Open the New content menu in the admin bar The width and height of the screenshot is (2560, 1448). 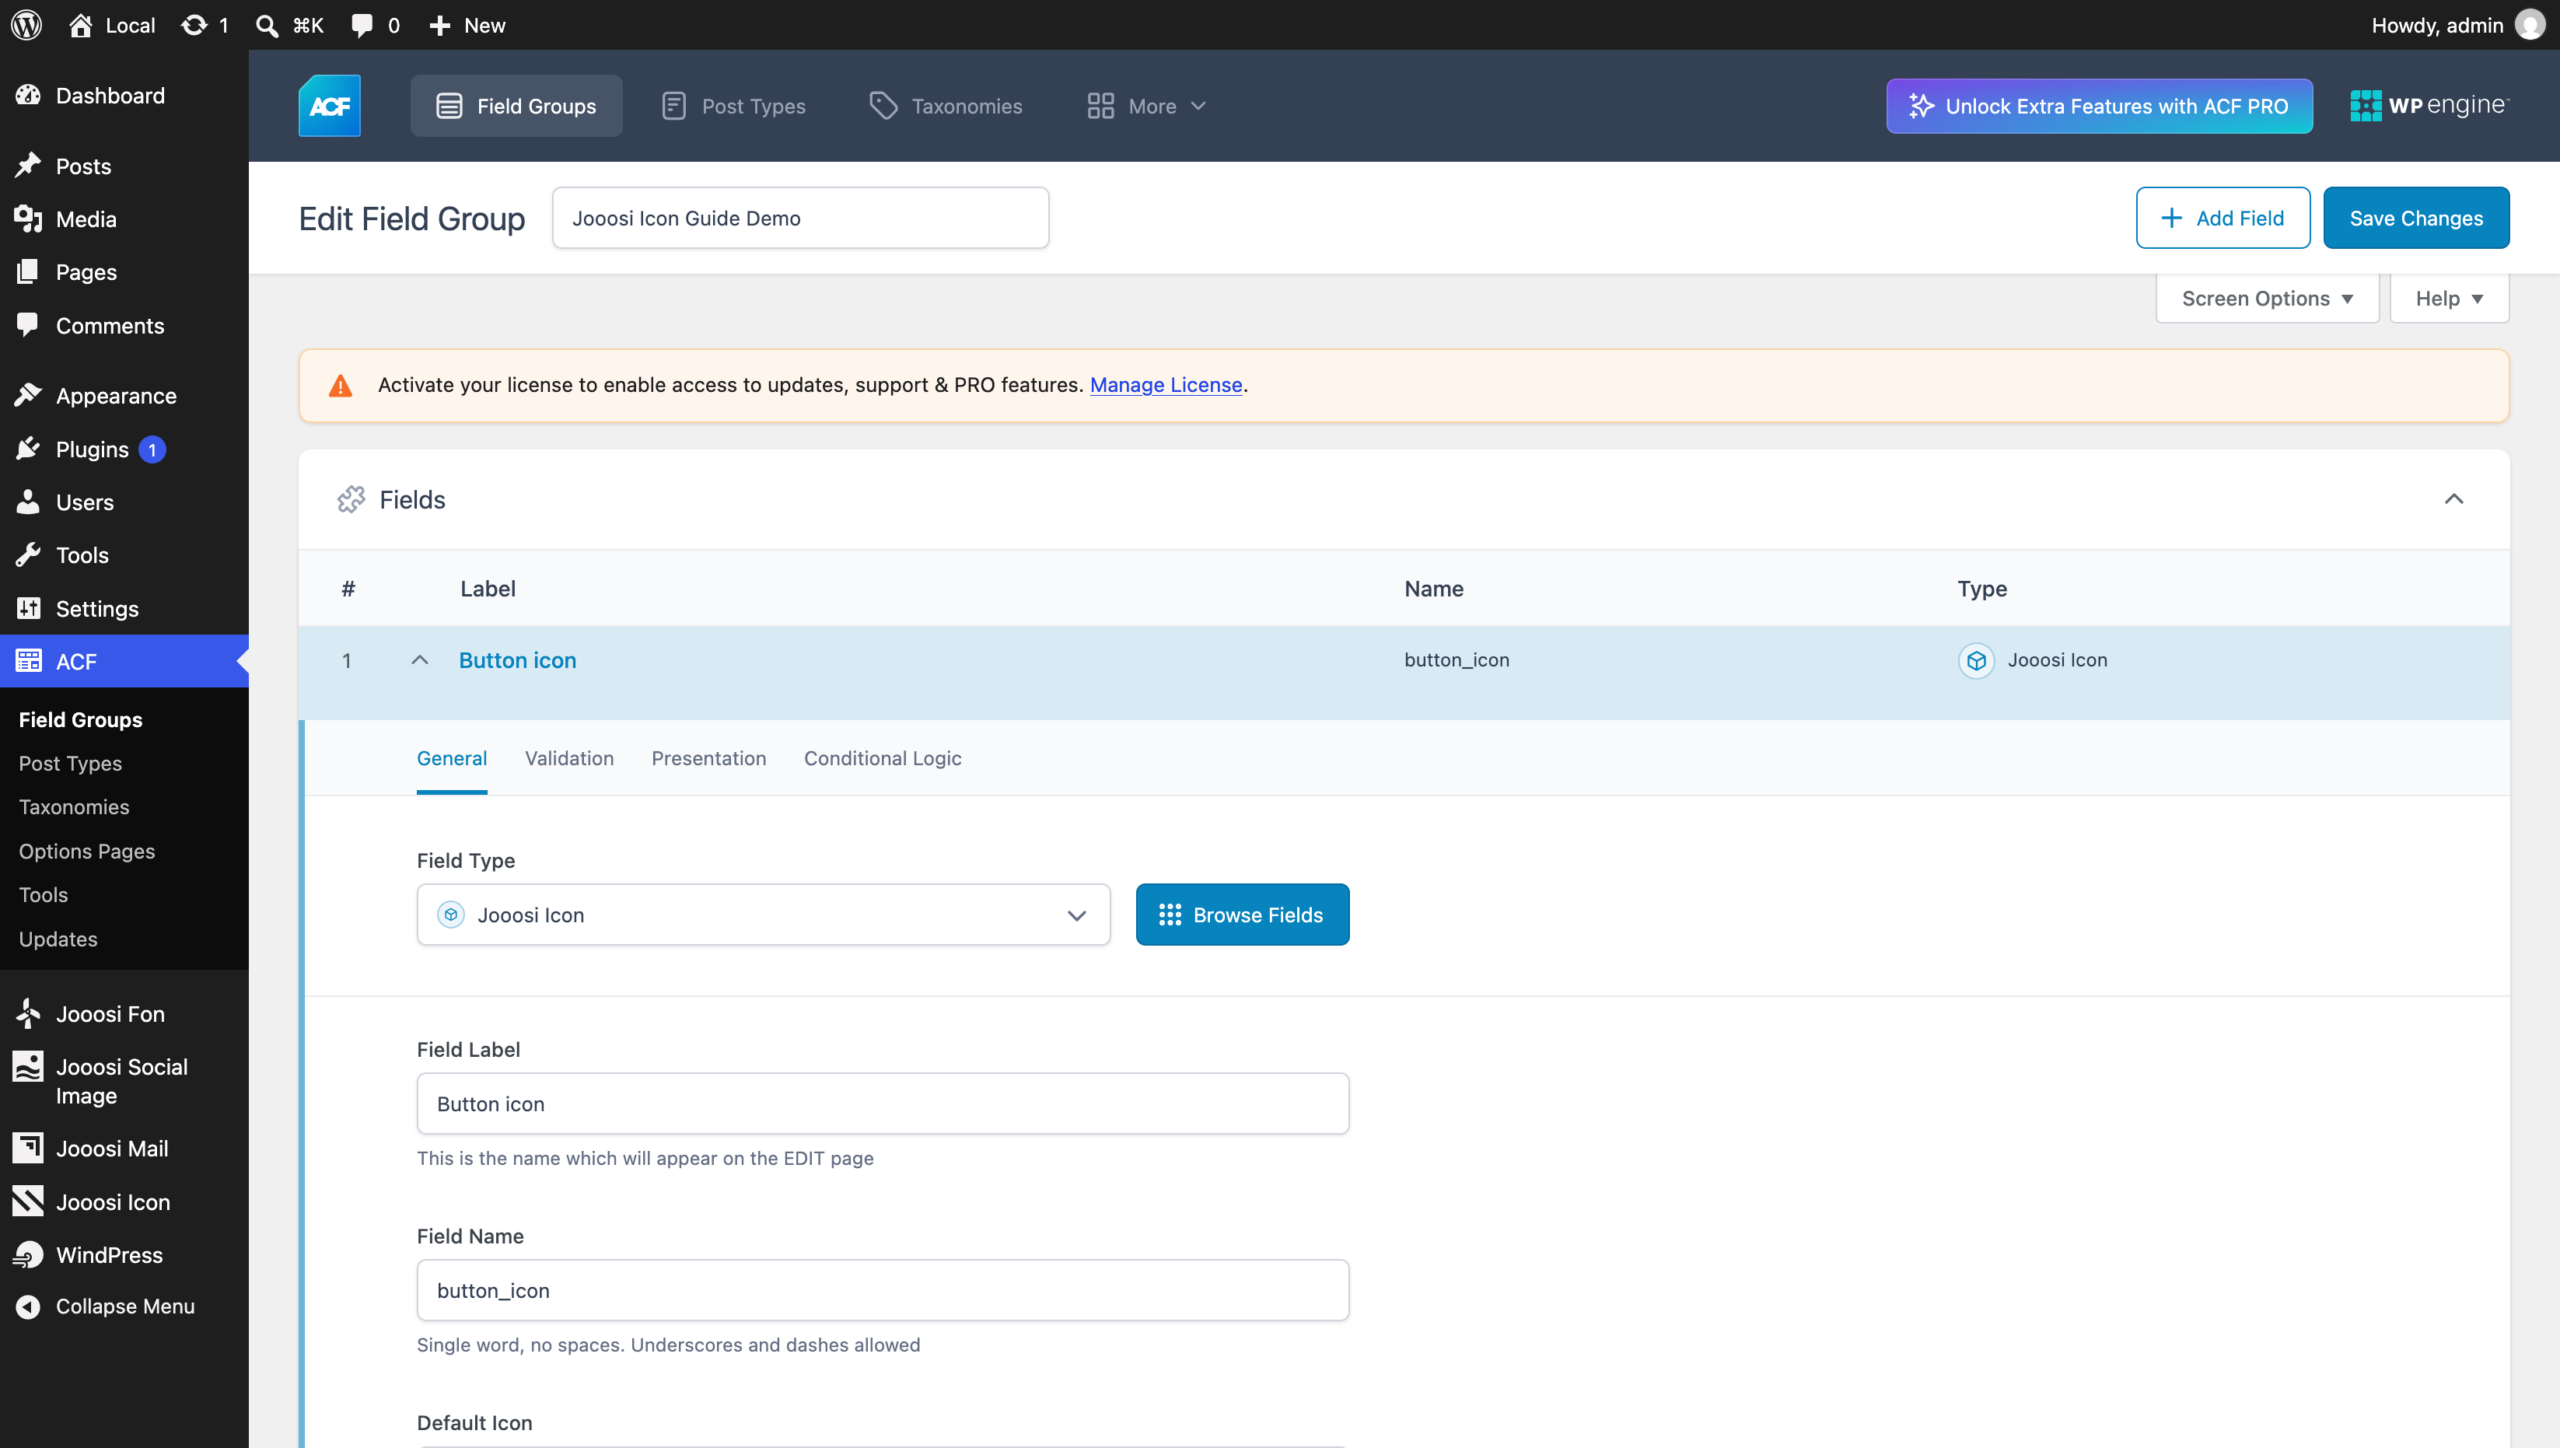(x=467, y=25)
